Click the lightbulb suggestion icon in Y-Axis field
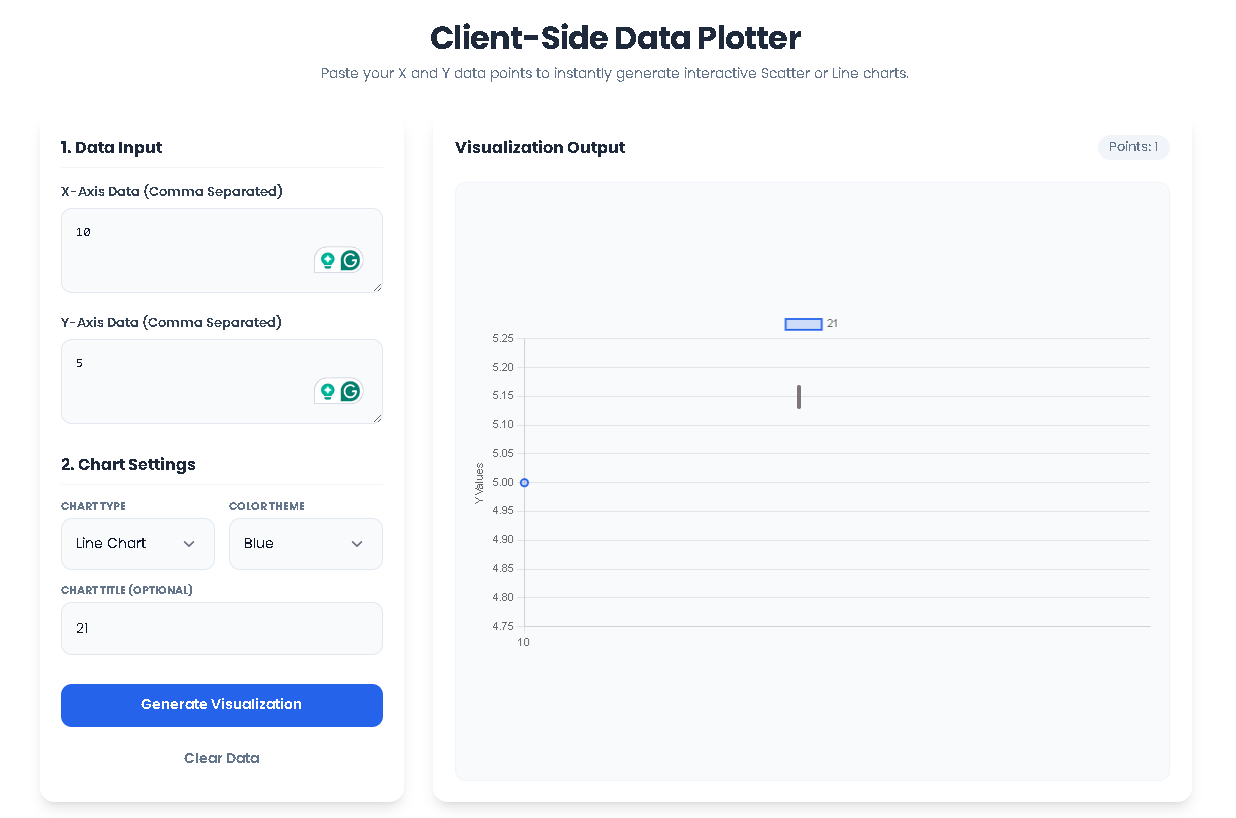Image resolution: width=1236 pixels, height=818 pixels. pyautogui.click(x=328, y=391)
